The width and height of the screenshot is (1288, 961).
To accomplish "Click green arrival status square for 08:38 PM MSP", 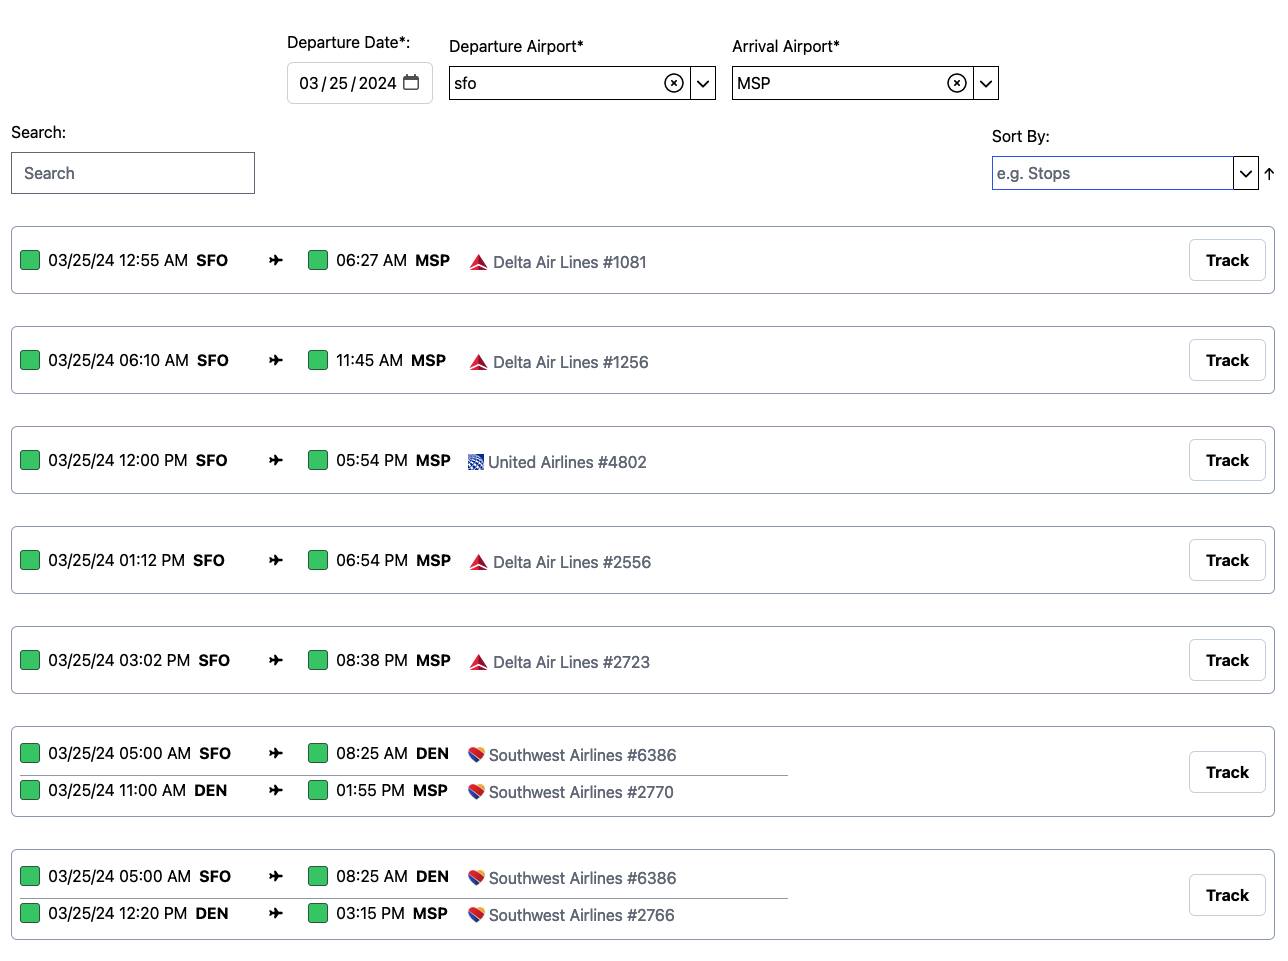I will click(318, 660).
